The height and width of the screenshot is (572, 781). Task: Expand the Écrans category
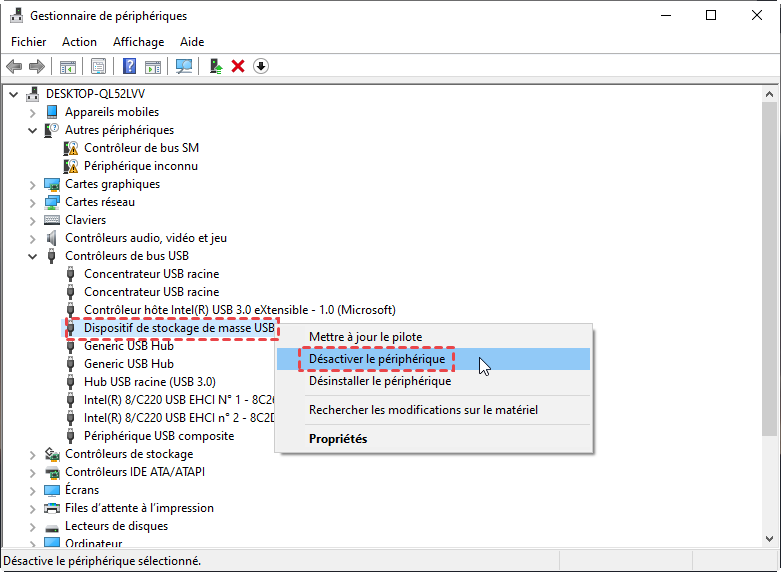coord(33,491)
